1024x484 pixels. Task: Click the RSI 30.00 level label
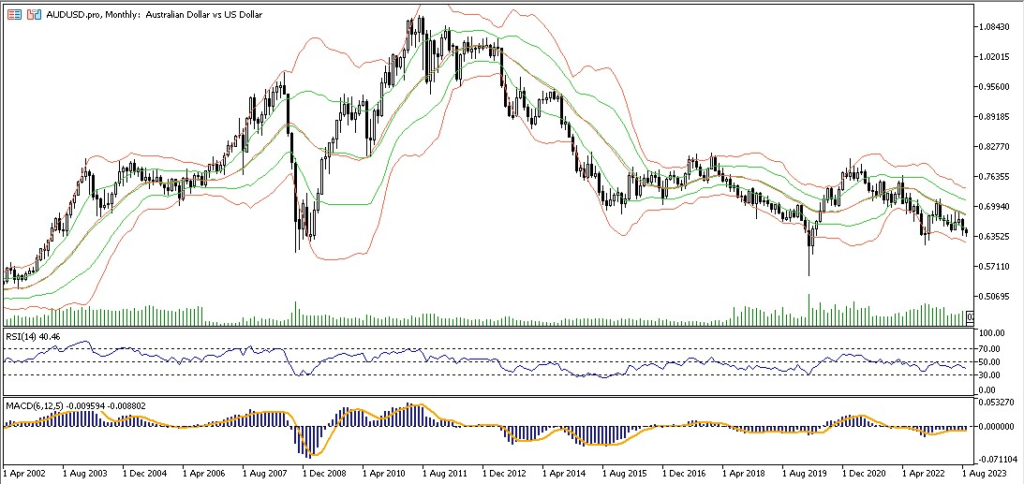coord(992,376)
